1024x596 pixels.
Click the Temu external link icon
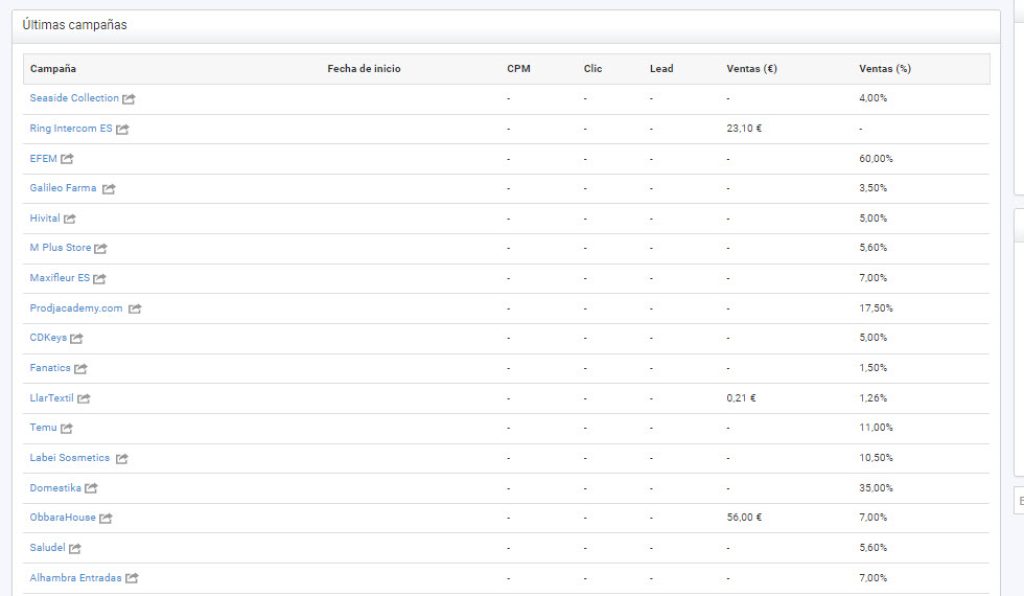point(67,428)
